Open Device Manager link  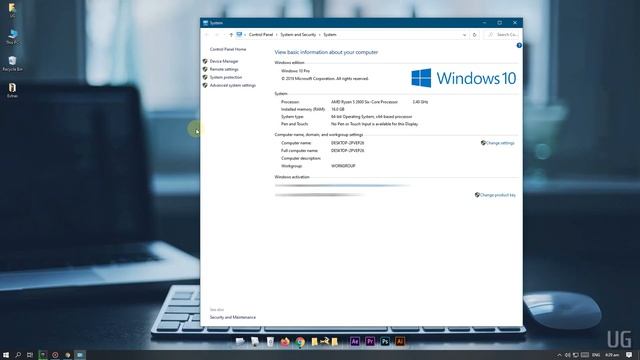pyautogui.click(x=224, y=61)
